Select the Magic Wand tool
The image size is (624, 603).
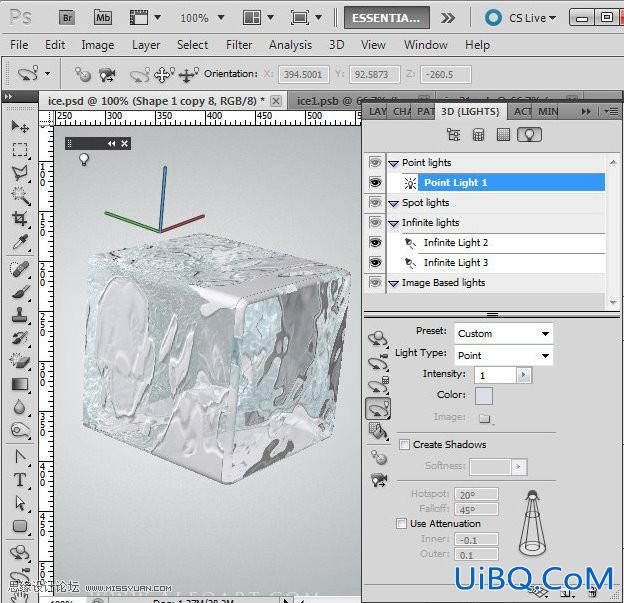[x=20, y=195]
